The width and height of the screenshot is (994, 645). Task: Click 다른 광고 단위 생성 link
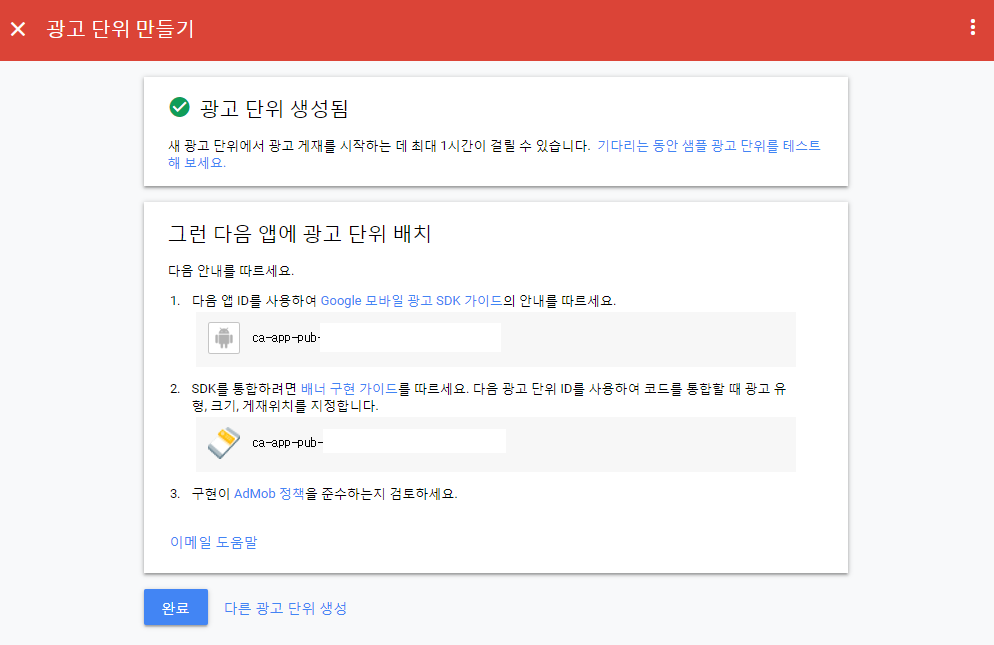tap(285, 608)
